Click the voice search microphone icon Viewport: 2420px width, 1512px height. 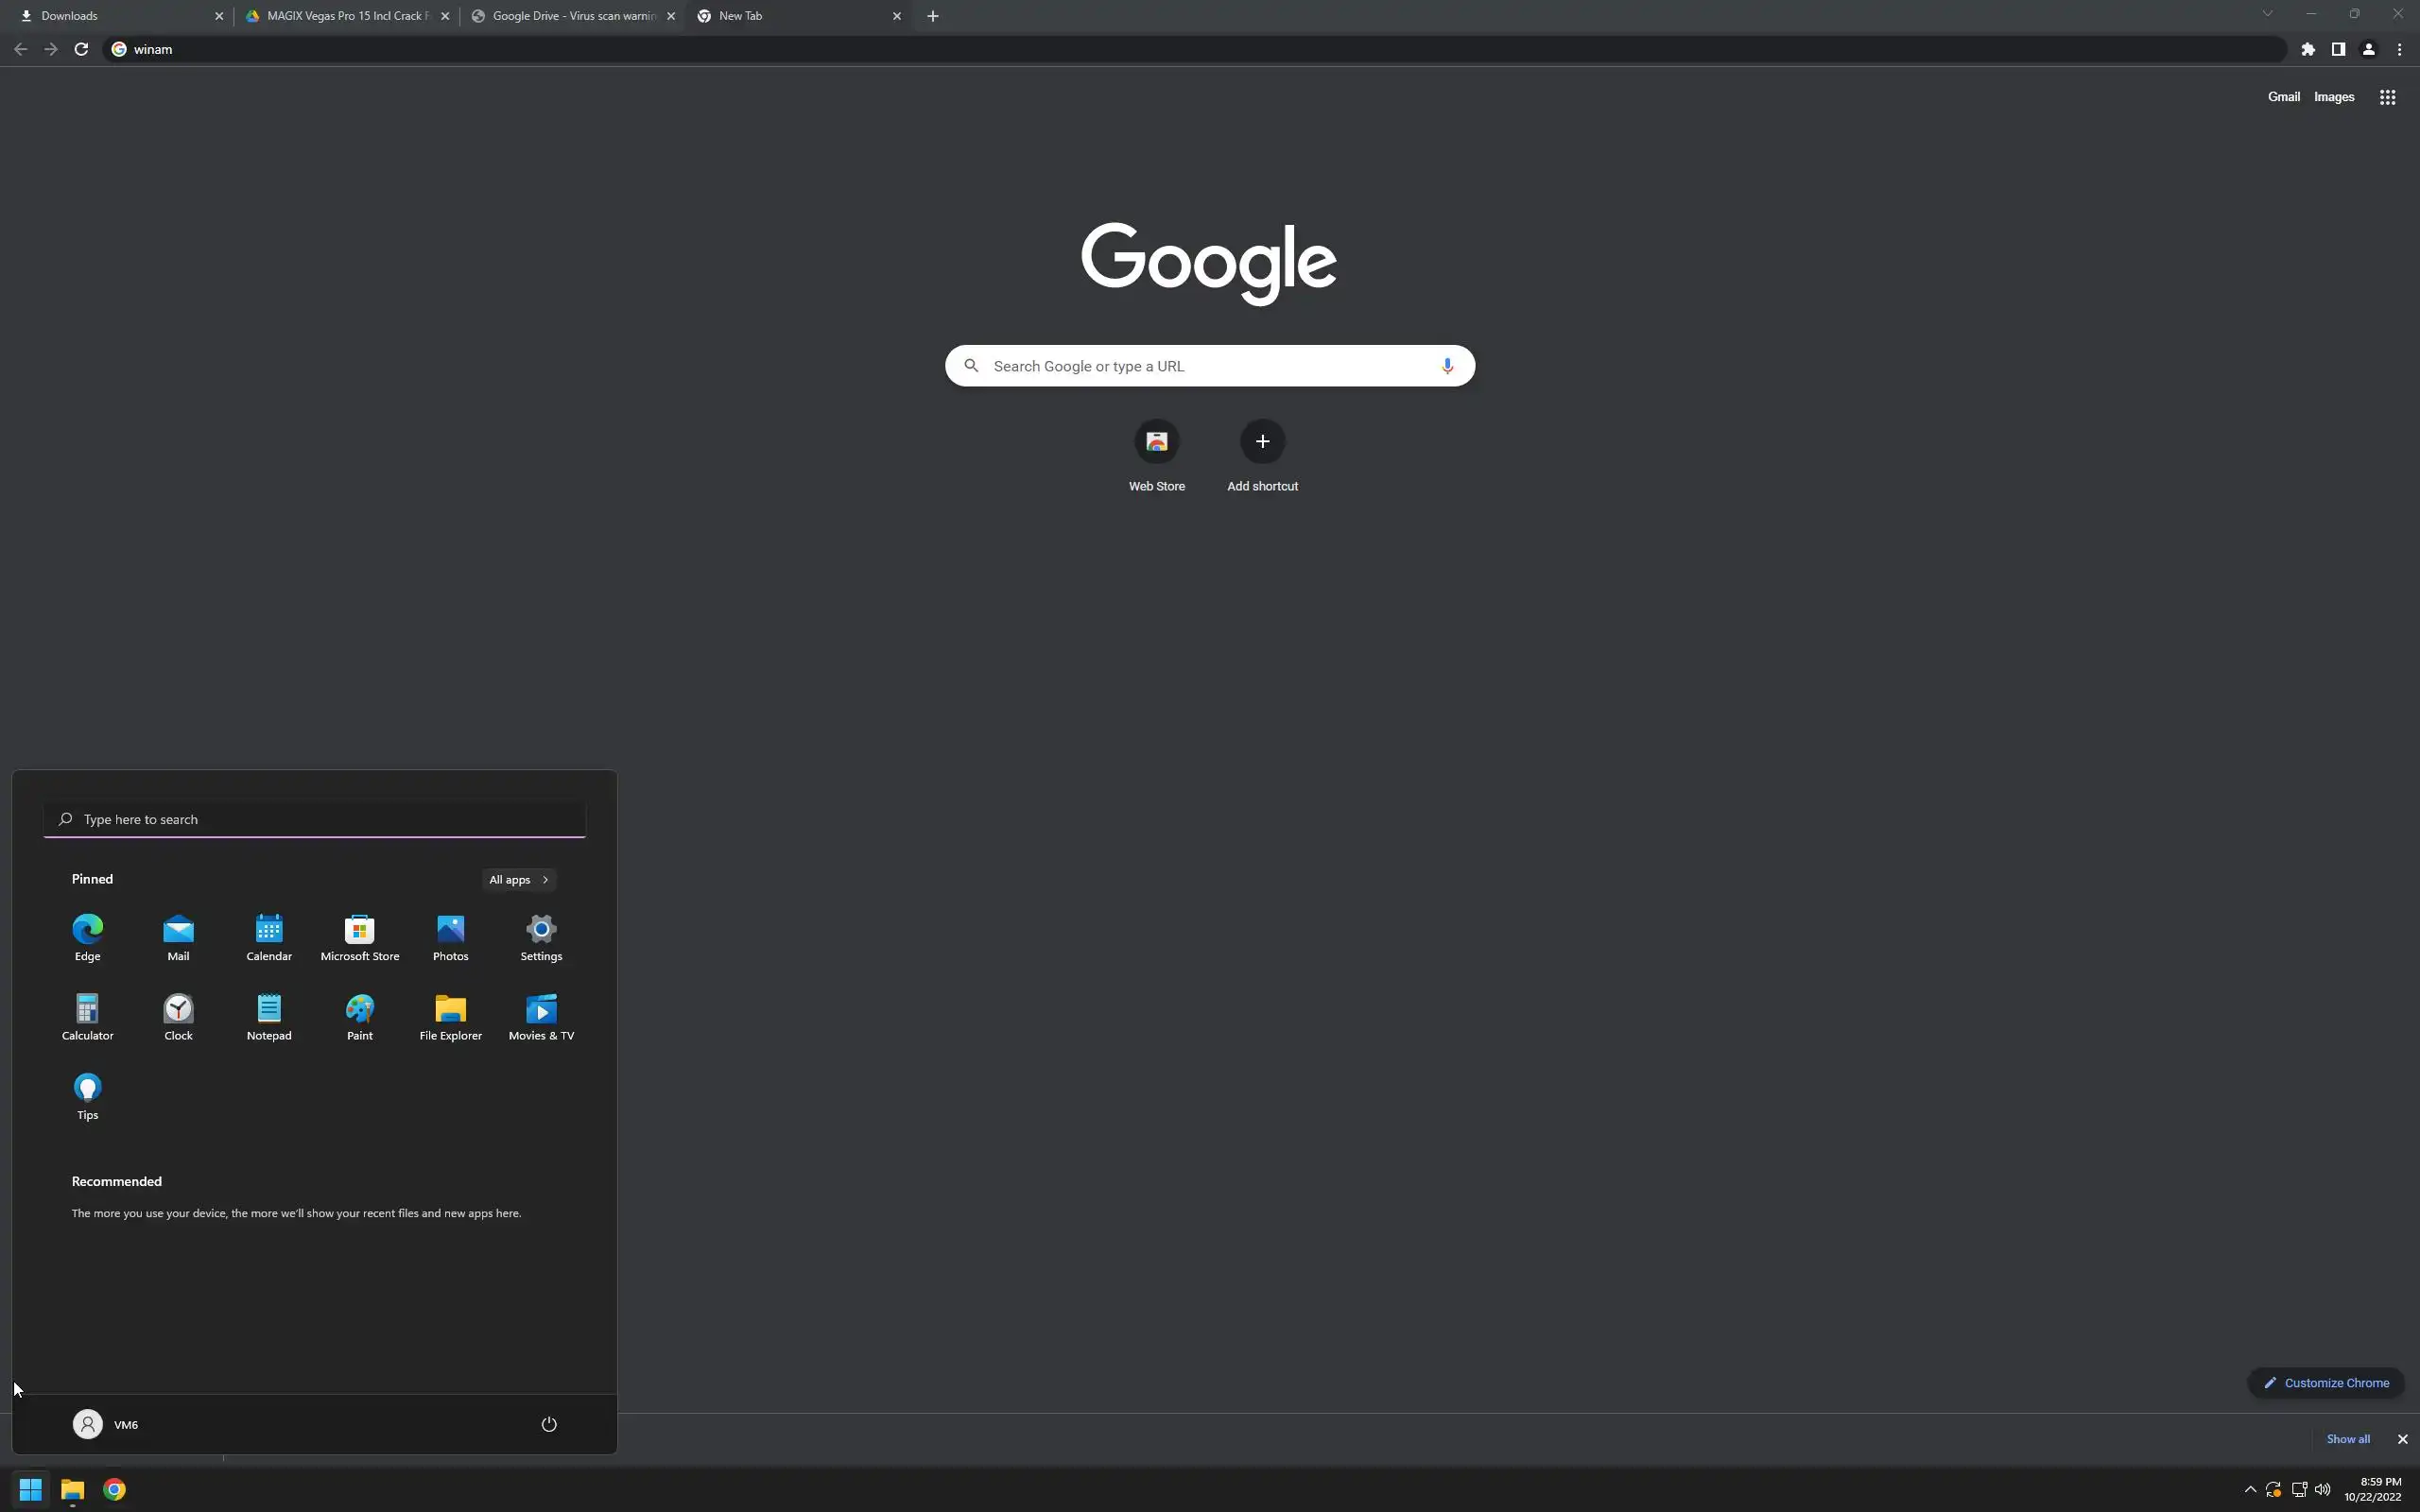(x=1446, y=366)
